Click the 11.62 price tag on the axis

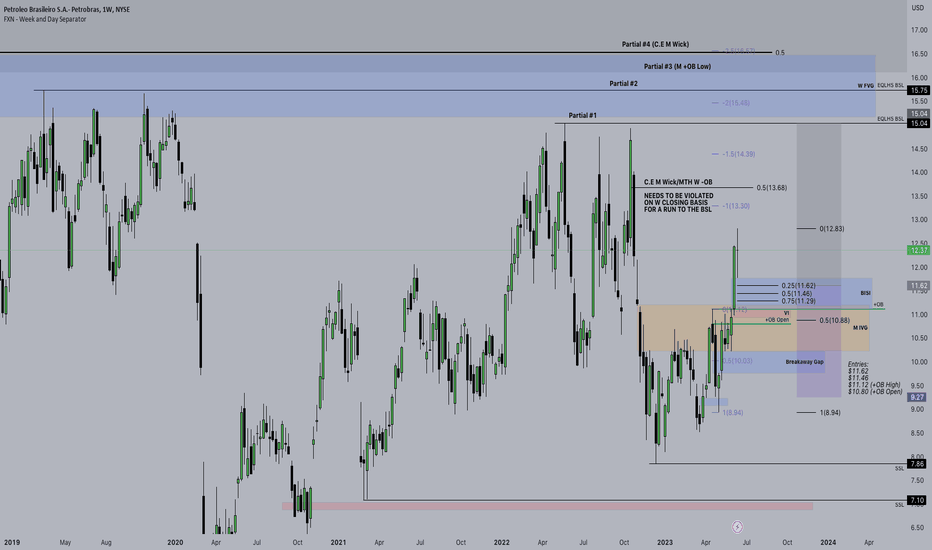[x=918, y=286]
